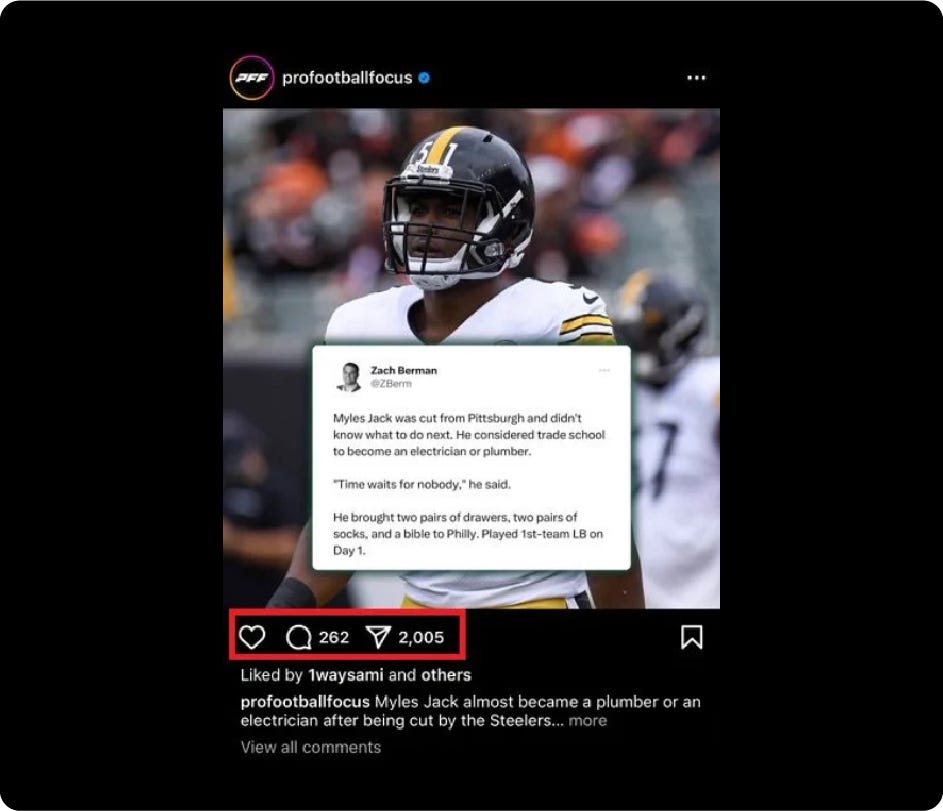The image size is (943, 811).
Task: Click profofootballfocus name in the caption
Action: (305, 702)
